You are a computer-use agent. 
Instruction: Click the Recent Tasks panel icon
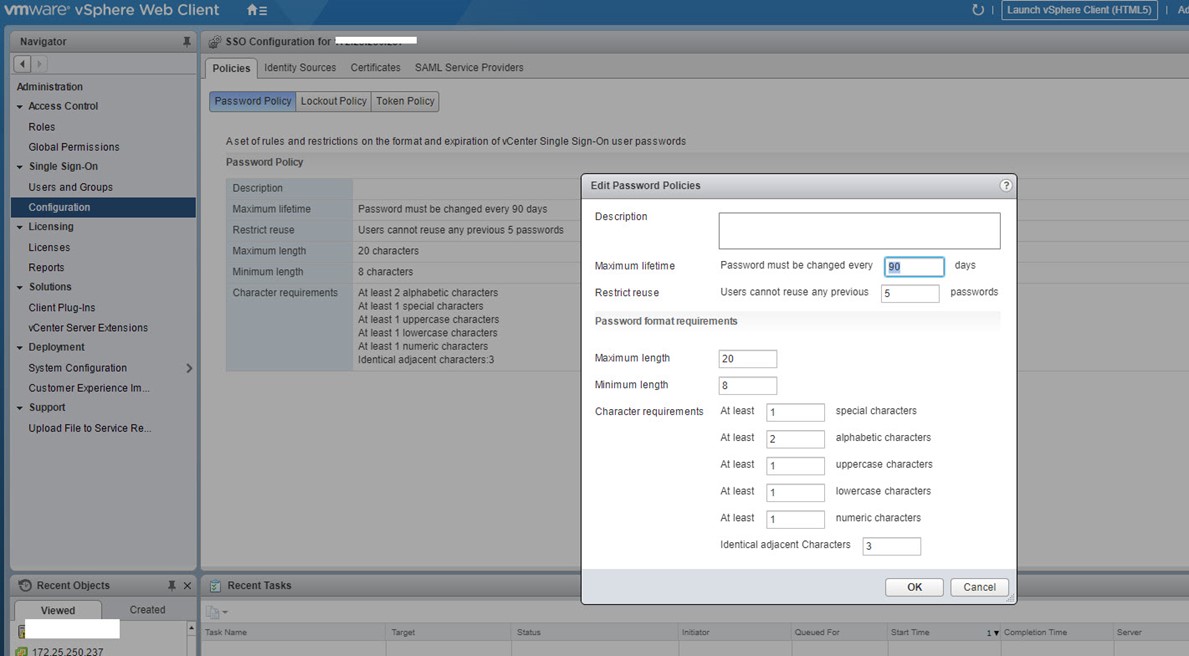tap(215, 585)
